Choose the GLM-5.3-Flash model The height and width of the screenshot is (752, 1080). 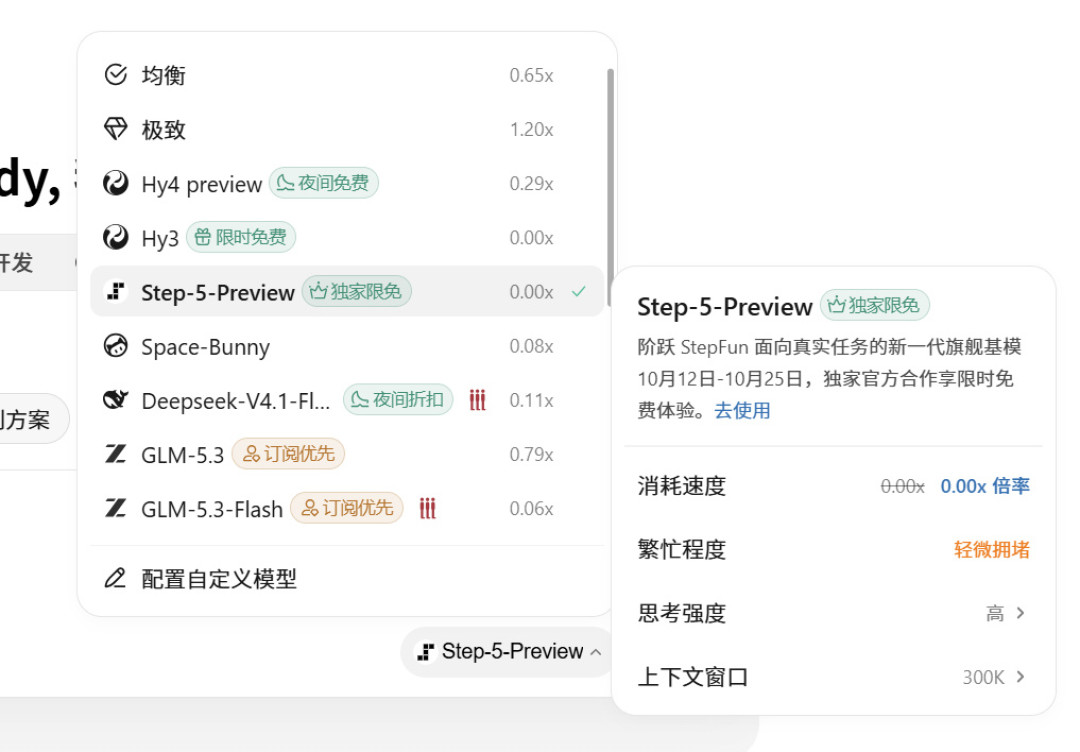(x=347, y=508)
